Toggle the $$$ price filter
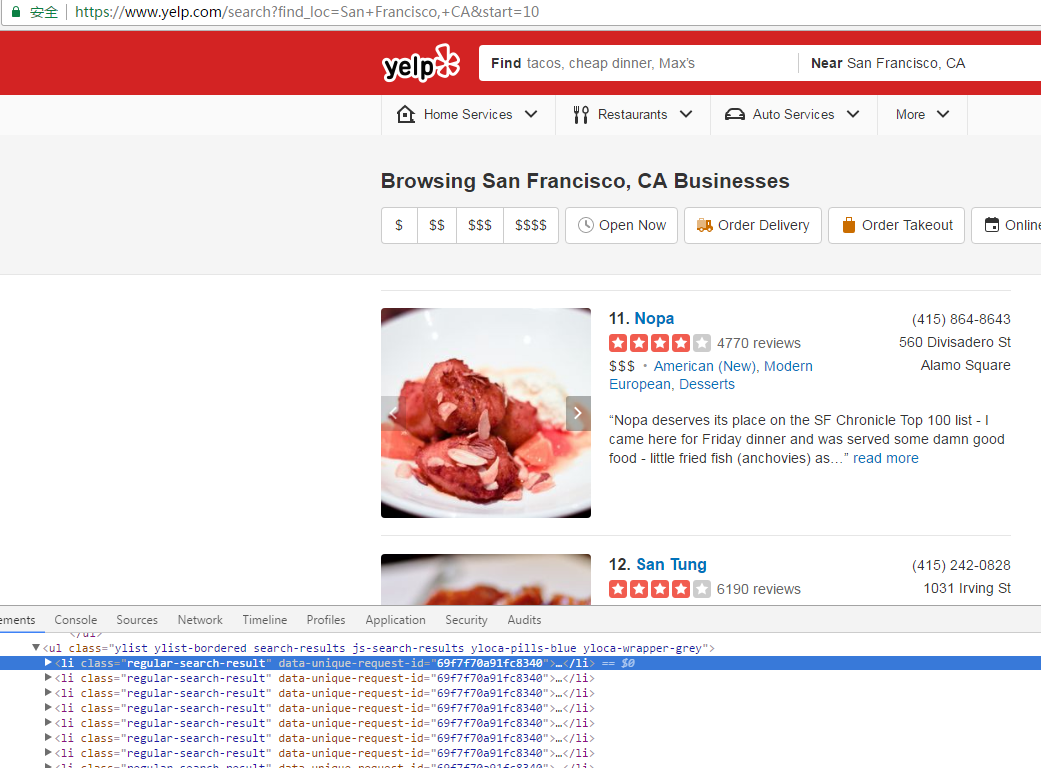Image resolution: width=1041 pixels, height=768 pixels. pyautogui.click(x=480, y=225)
